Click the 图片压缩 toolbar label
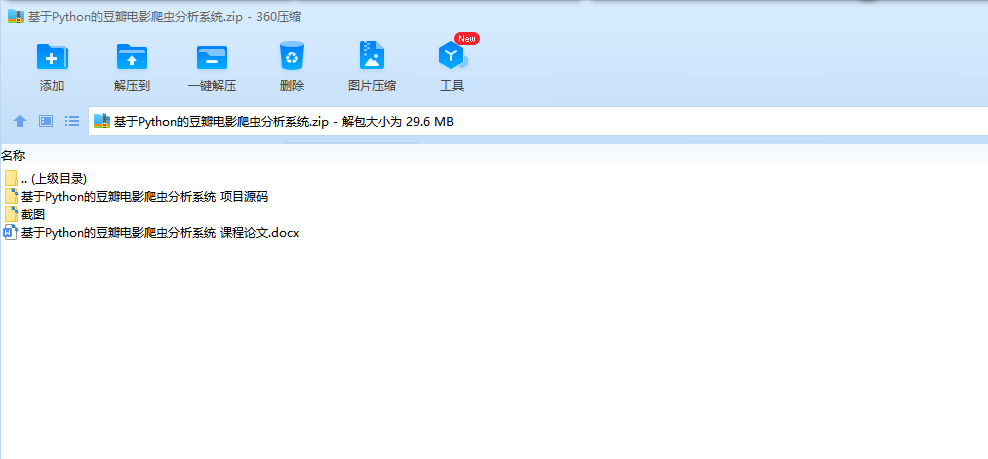Viewport: 988px width, 459px height. [372, 86]
